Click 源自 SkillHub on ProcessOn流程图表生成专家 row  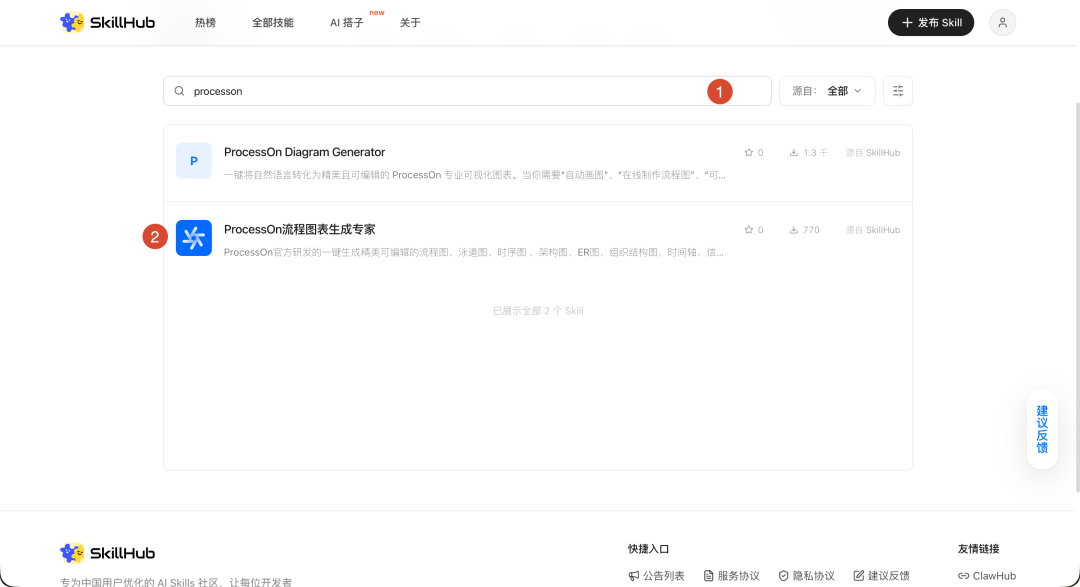[x=873, y=230]
